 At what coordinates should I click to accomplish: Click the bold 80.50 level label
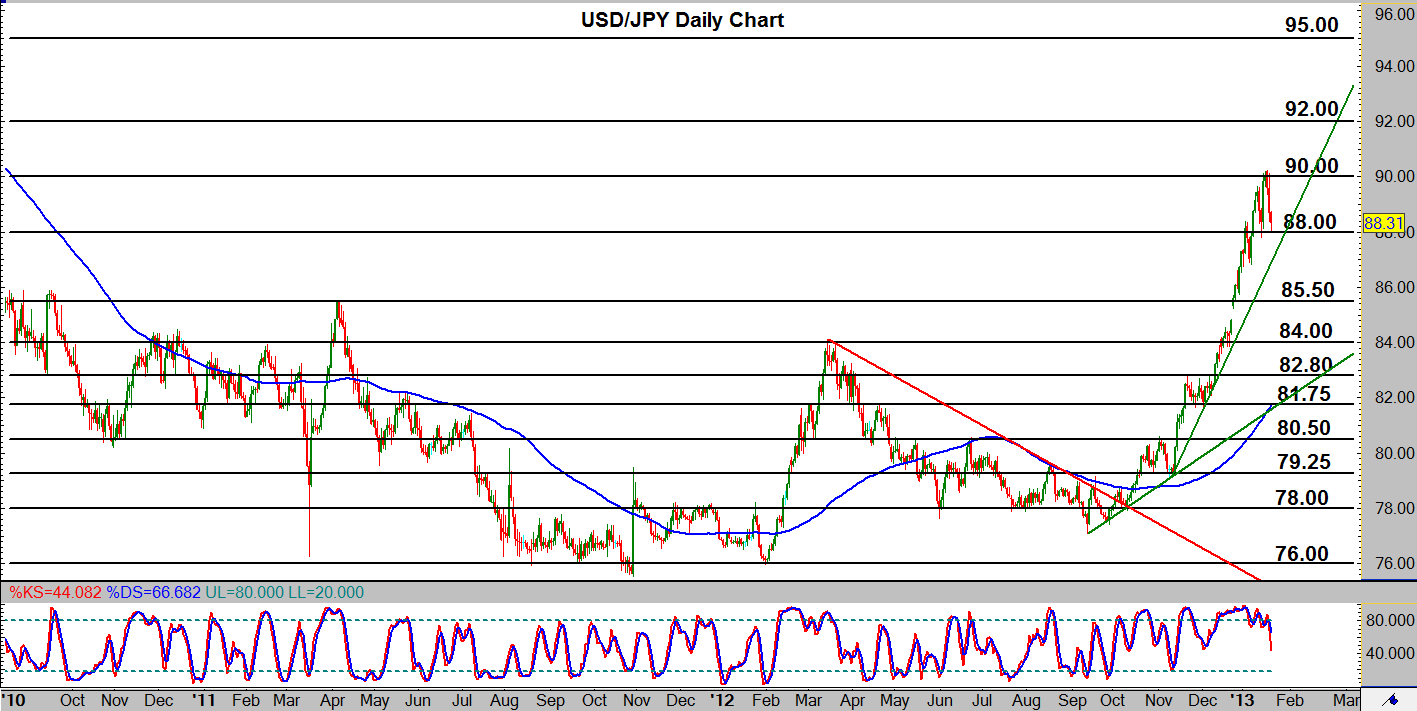pos(1304,428)
